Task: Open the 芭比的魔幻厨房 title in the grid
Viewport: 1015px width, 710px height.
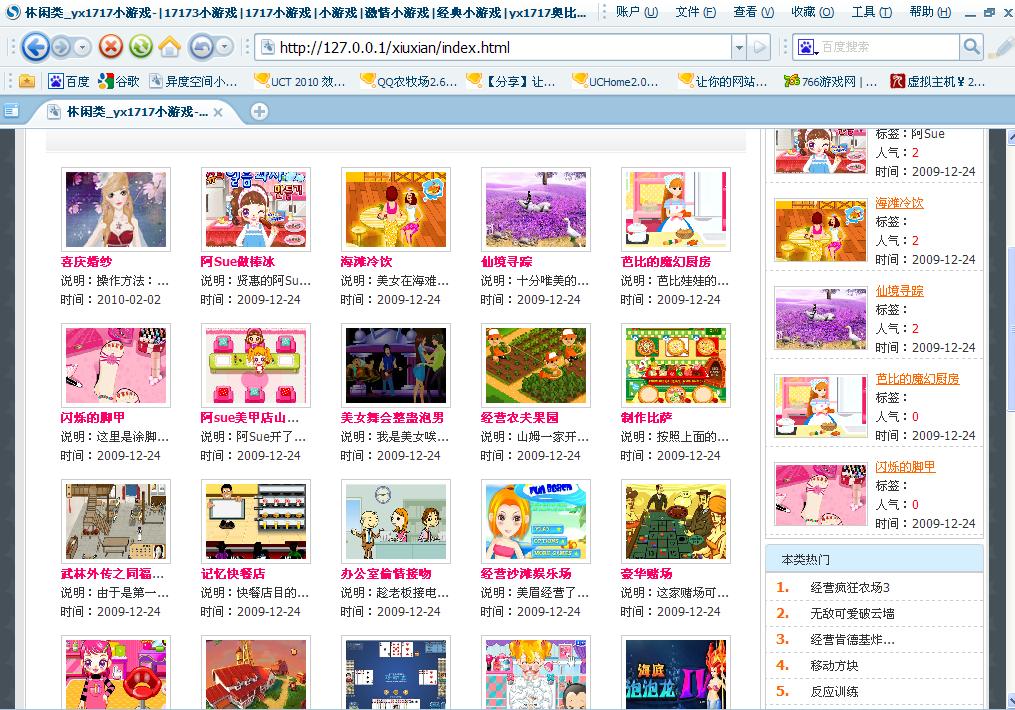Action: [x=665, y=261]
